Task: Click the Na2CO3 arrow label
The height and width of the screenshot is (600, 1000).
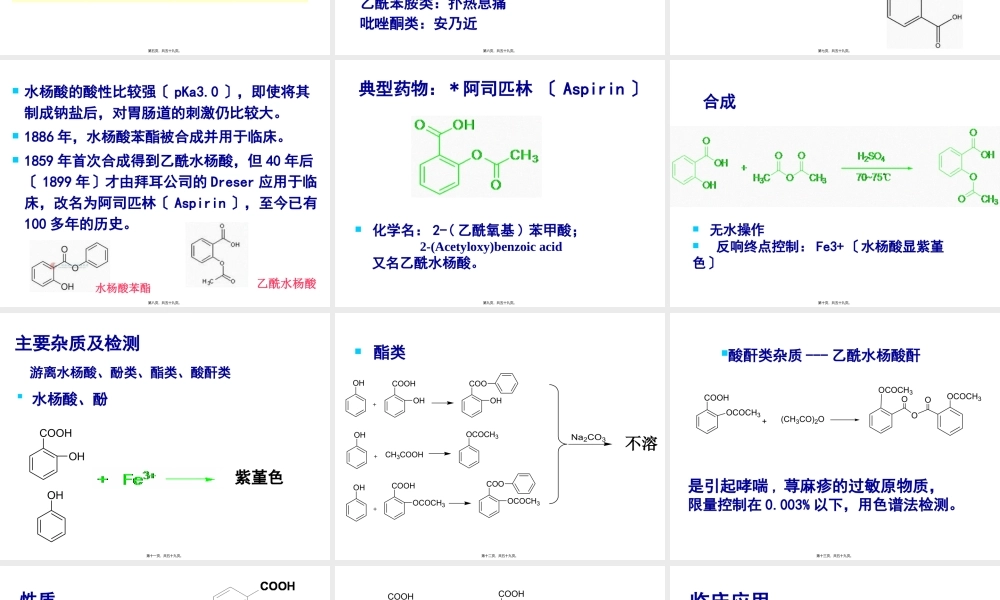Action: (x=587, y=437)
